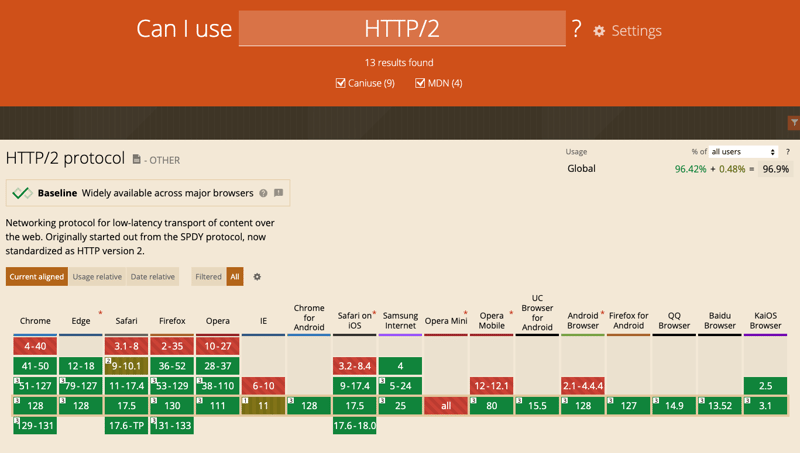Click the Chrome 41-50 cell
Viewport: 800px width, 453px height.
pyautogui.click(x=35, y=366)
